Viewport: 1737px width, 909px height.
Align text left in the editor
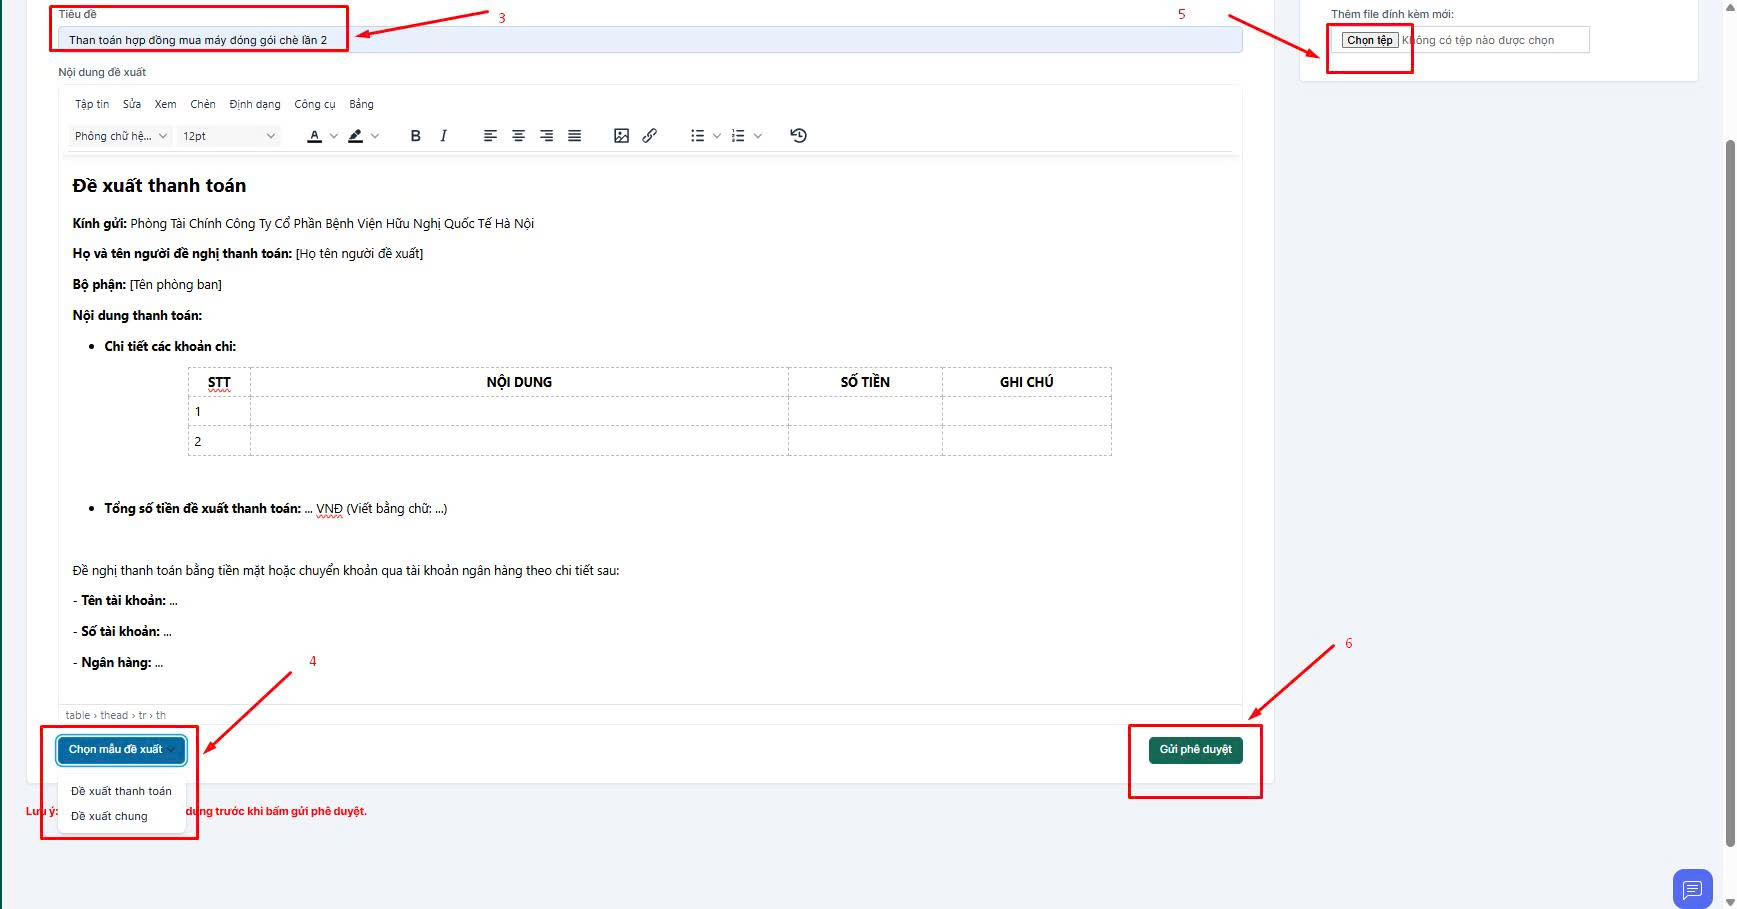point(490,136)
